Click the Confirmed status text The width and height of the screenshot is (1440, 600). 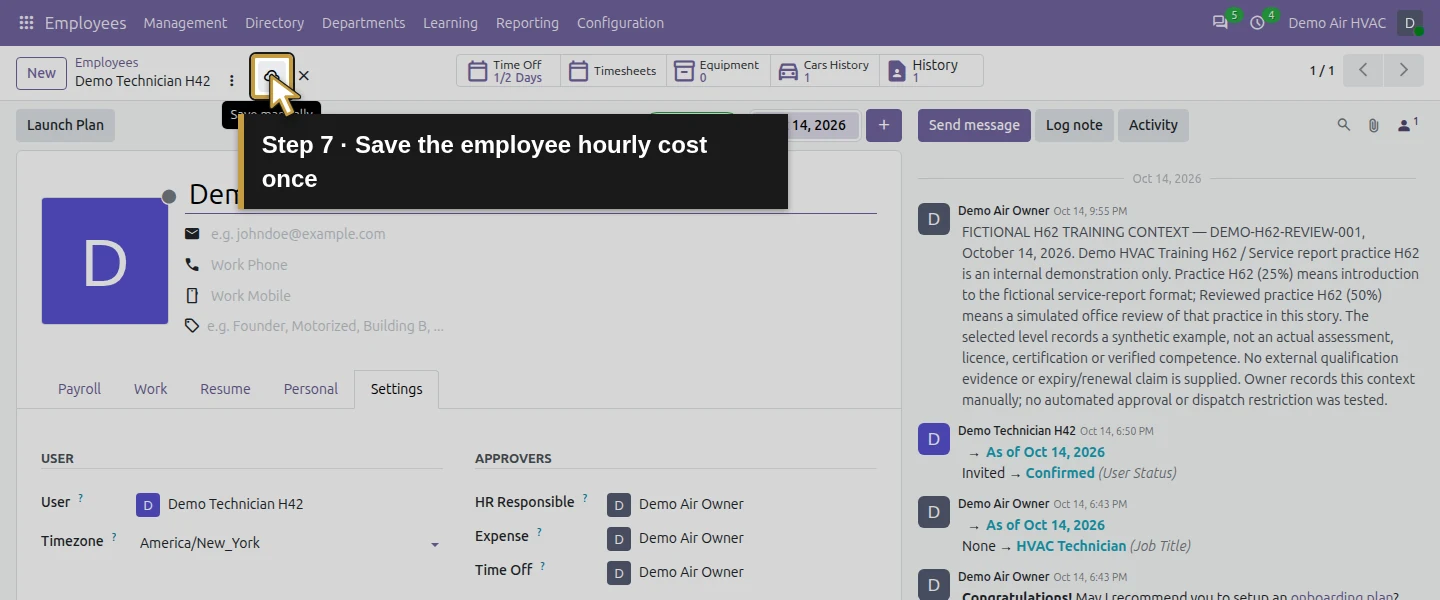1060,473
